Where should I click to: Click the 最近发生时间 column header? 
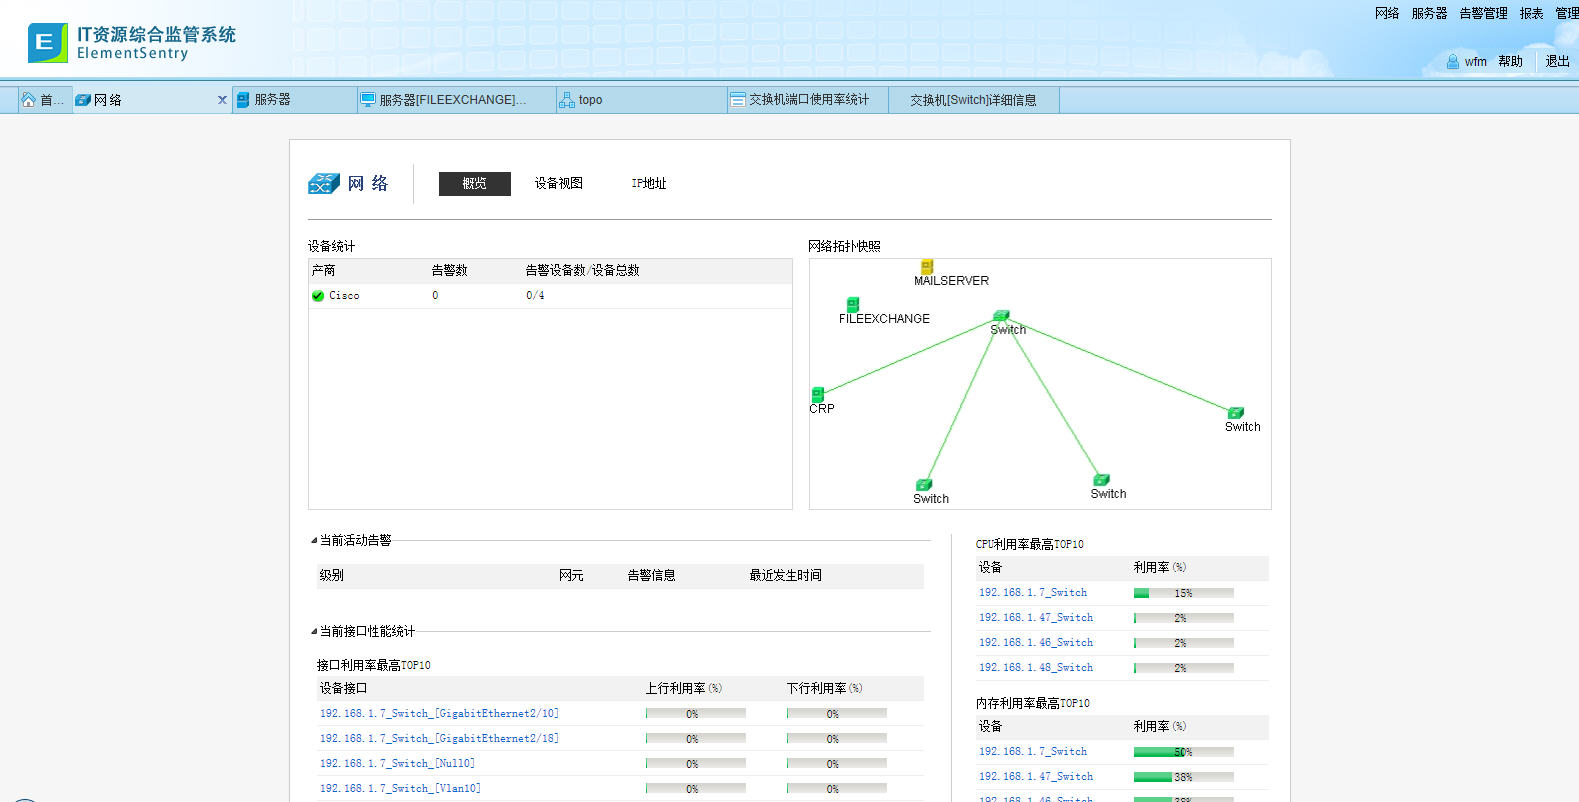point(785,576)
